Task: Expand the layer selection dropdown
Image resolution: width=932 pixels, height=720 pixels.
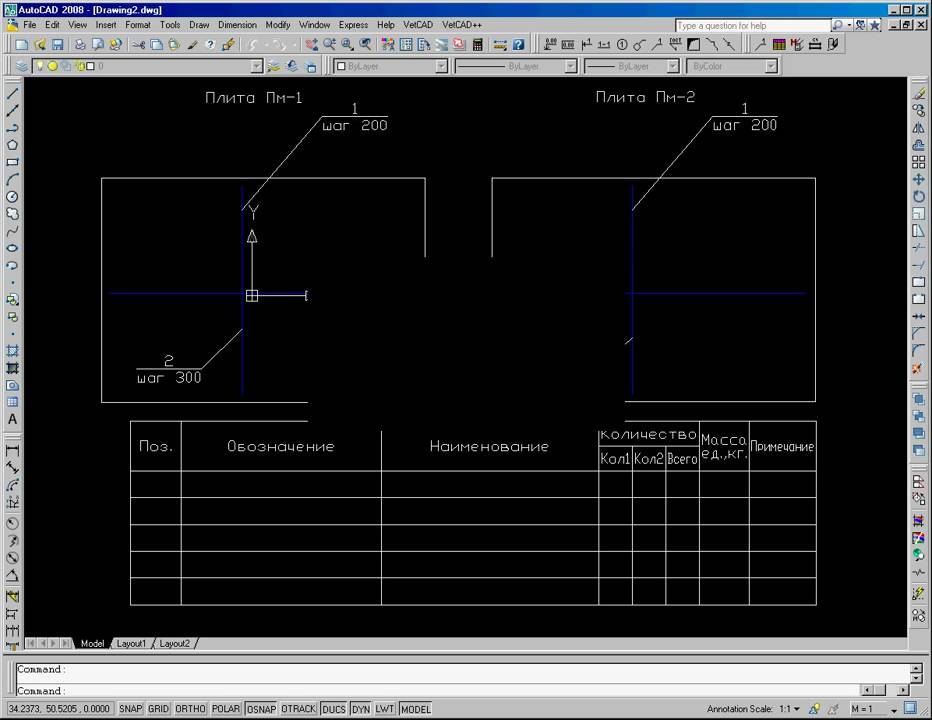Action: (x=257, y=66)
